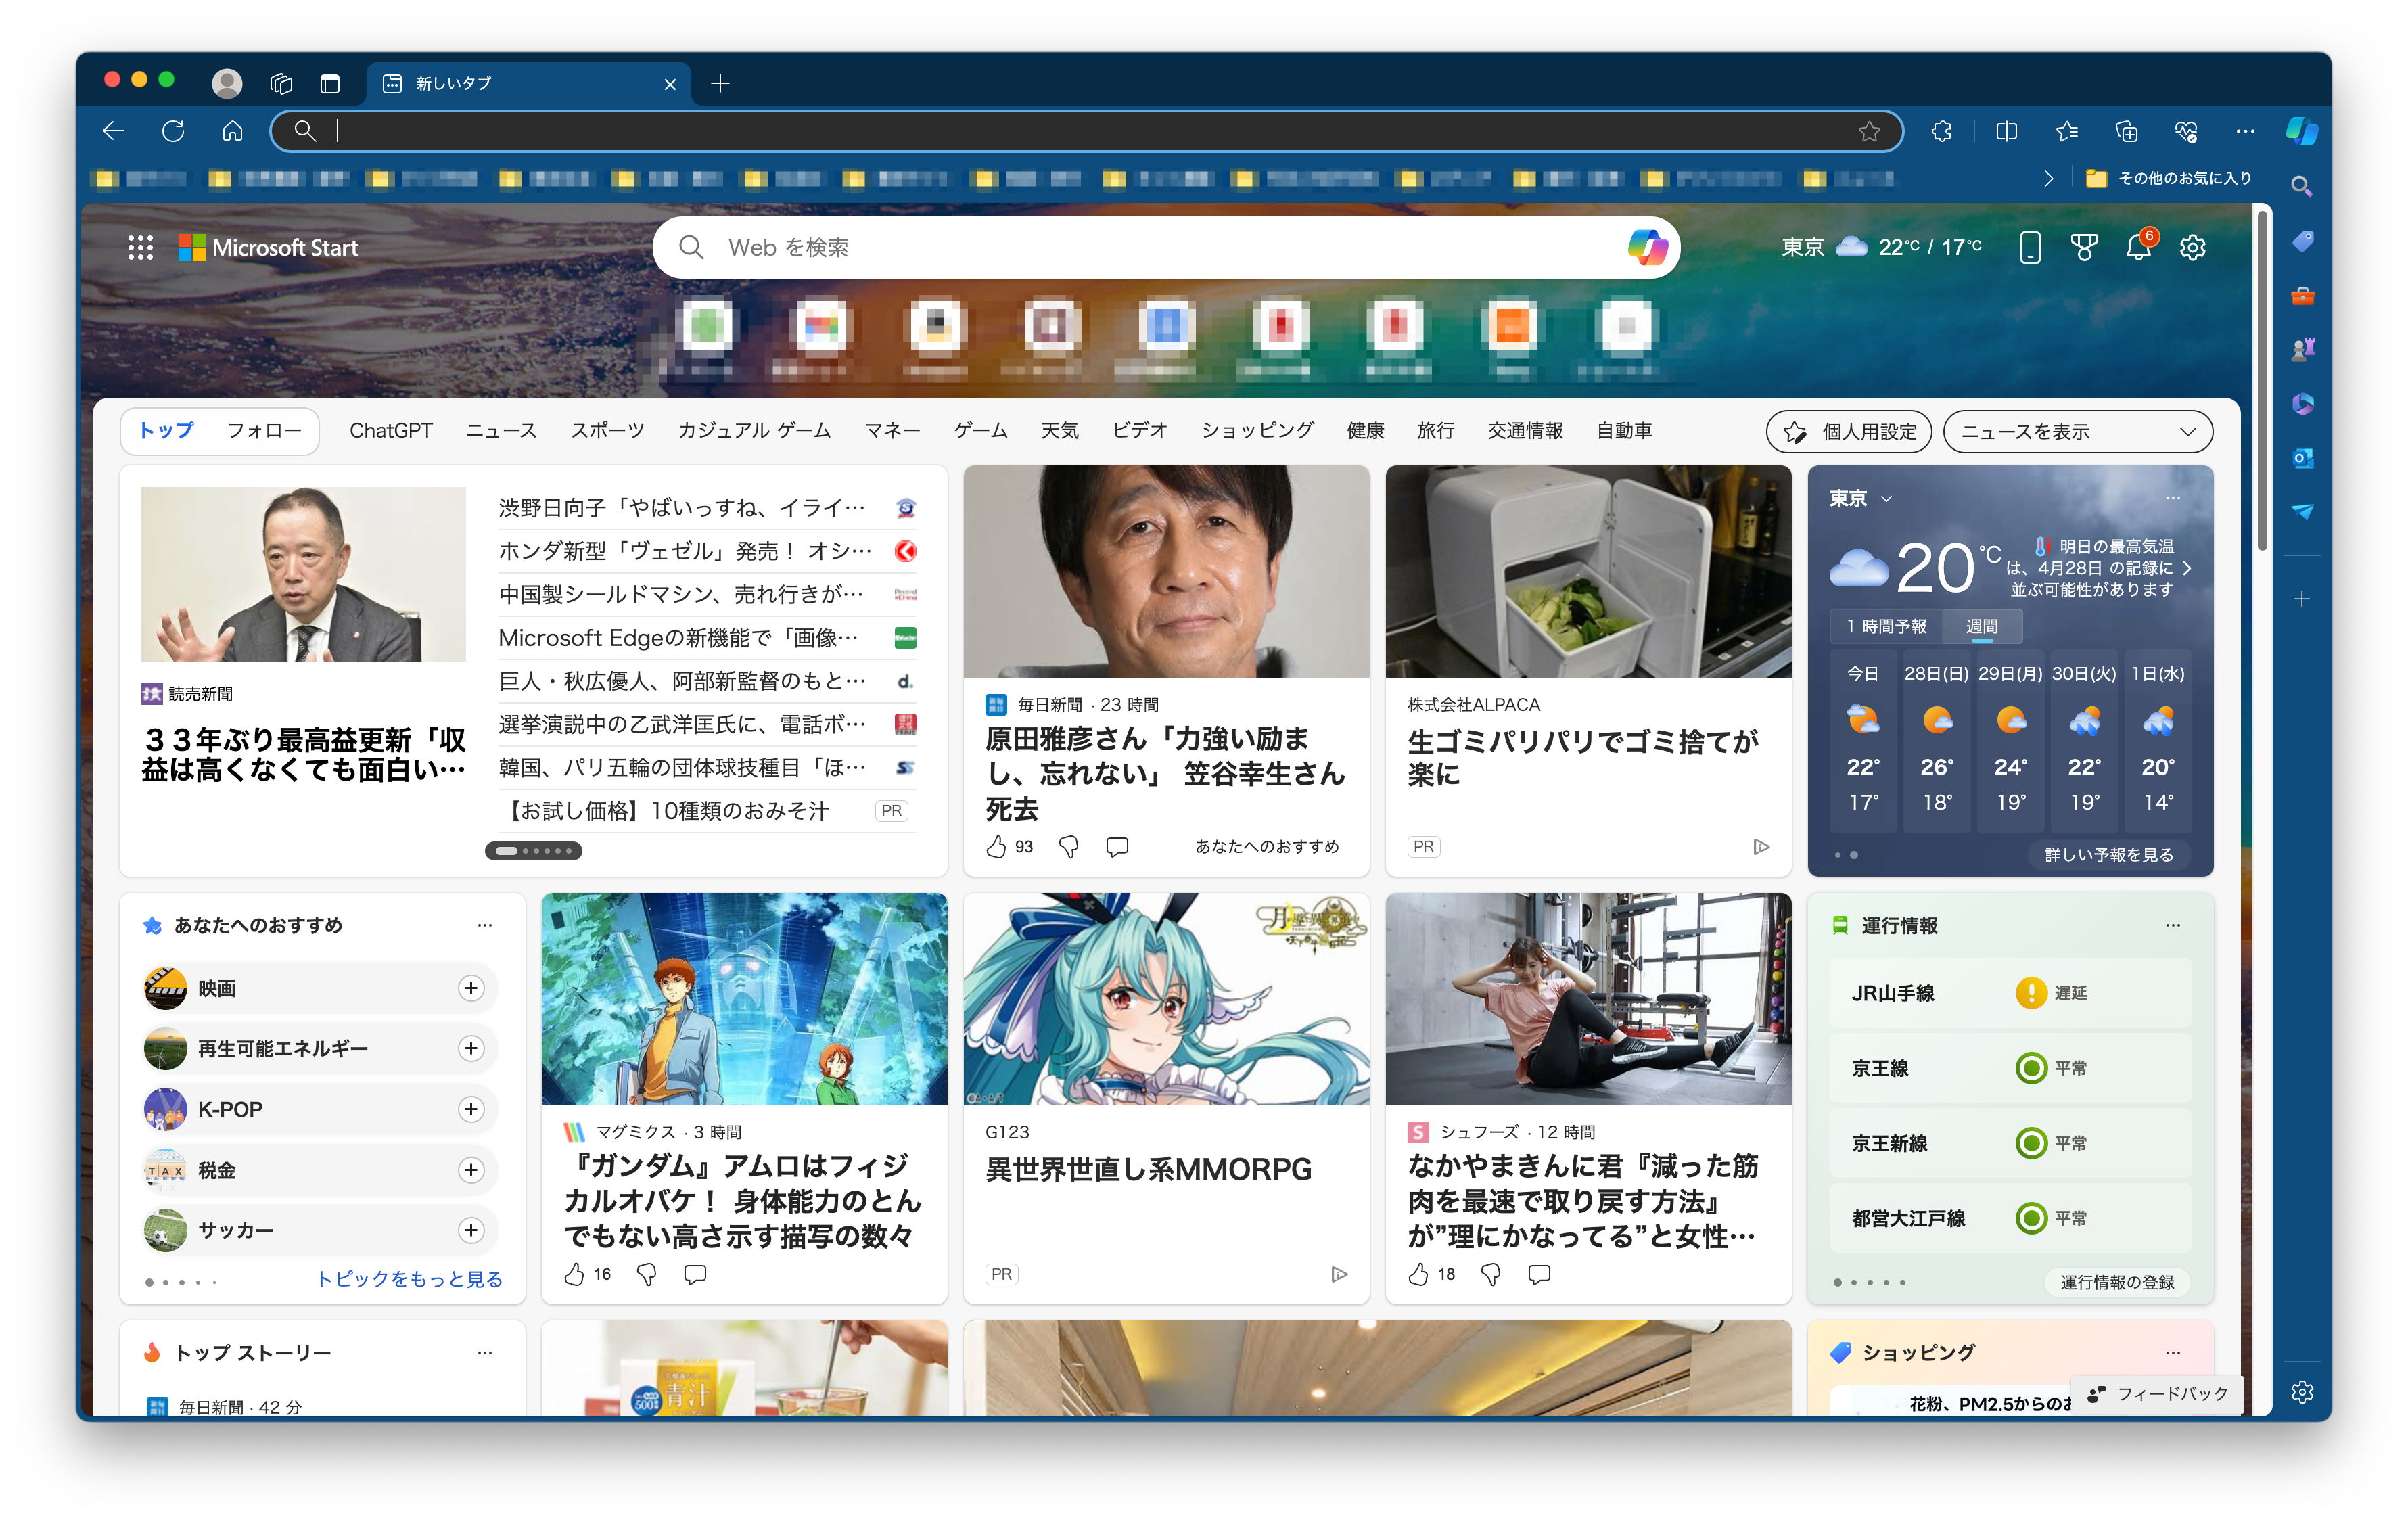This screenshot has width=2408, height=1522.
Task: Open Outlook in the Edge sidebar
Action: tap(2302, 458)
